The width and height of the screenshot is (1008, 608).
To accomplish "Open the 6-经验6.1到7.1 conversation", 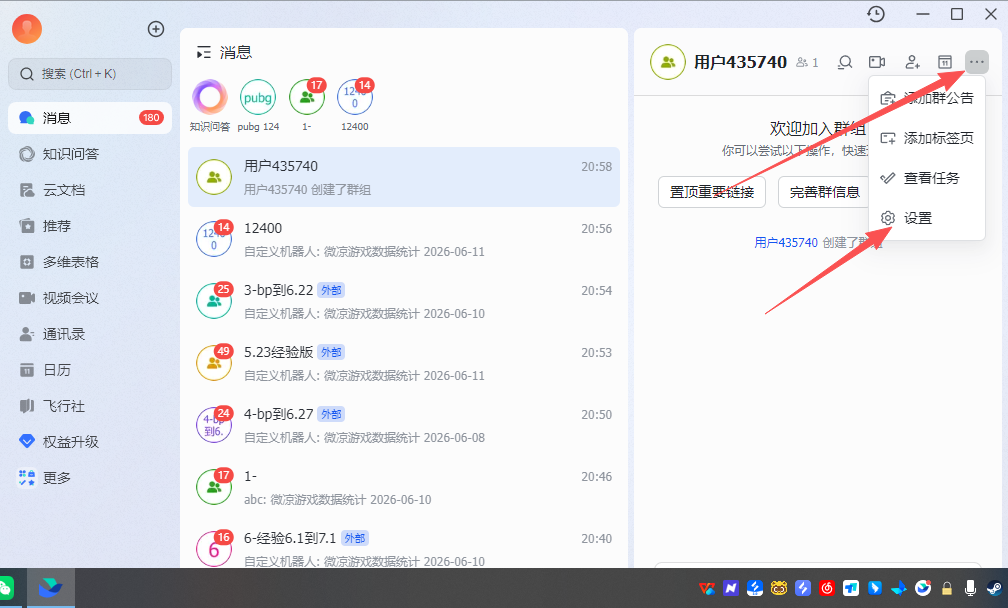I will coord(404,546).
